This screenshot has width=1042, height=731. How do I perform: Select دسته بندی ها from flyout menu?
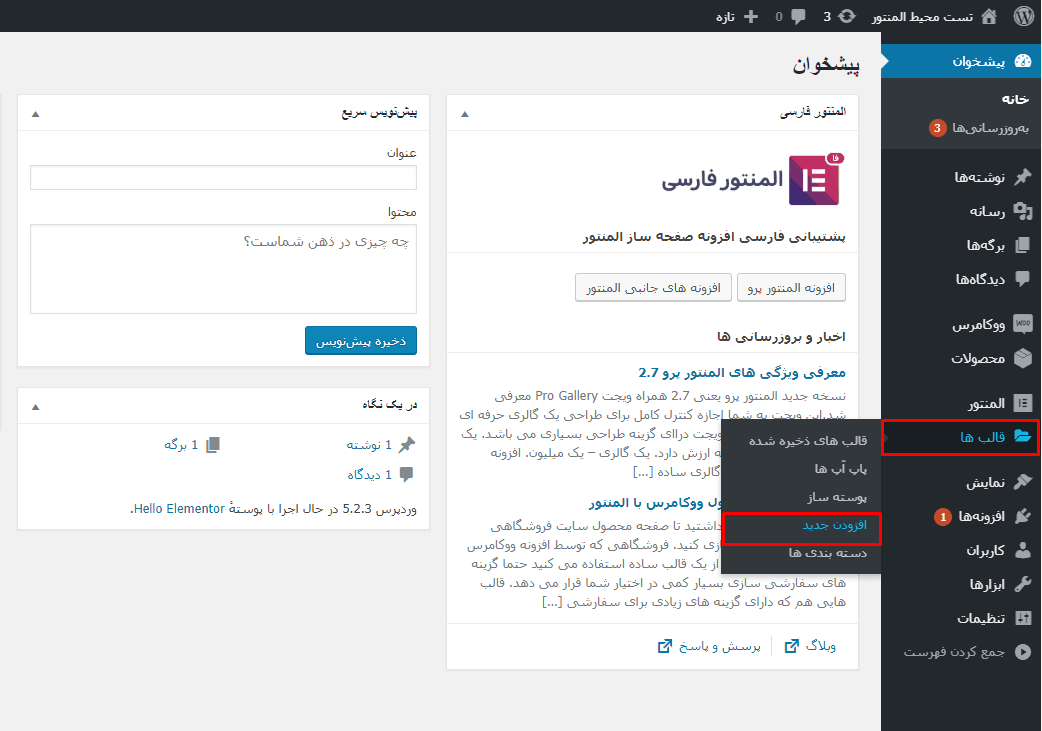coord(828,552)
